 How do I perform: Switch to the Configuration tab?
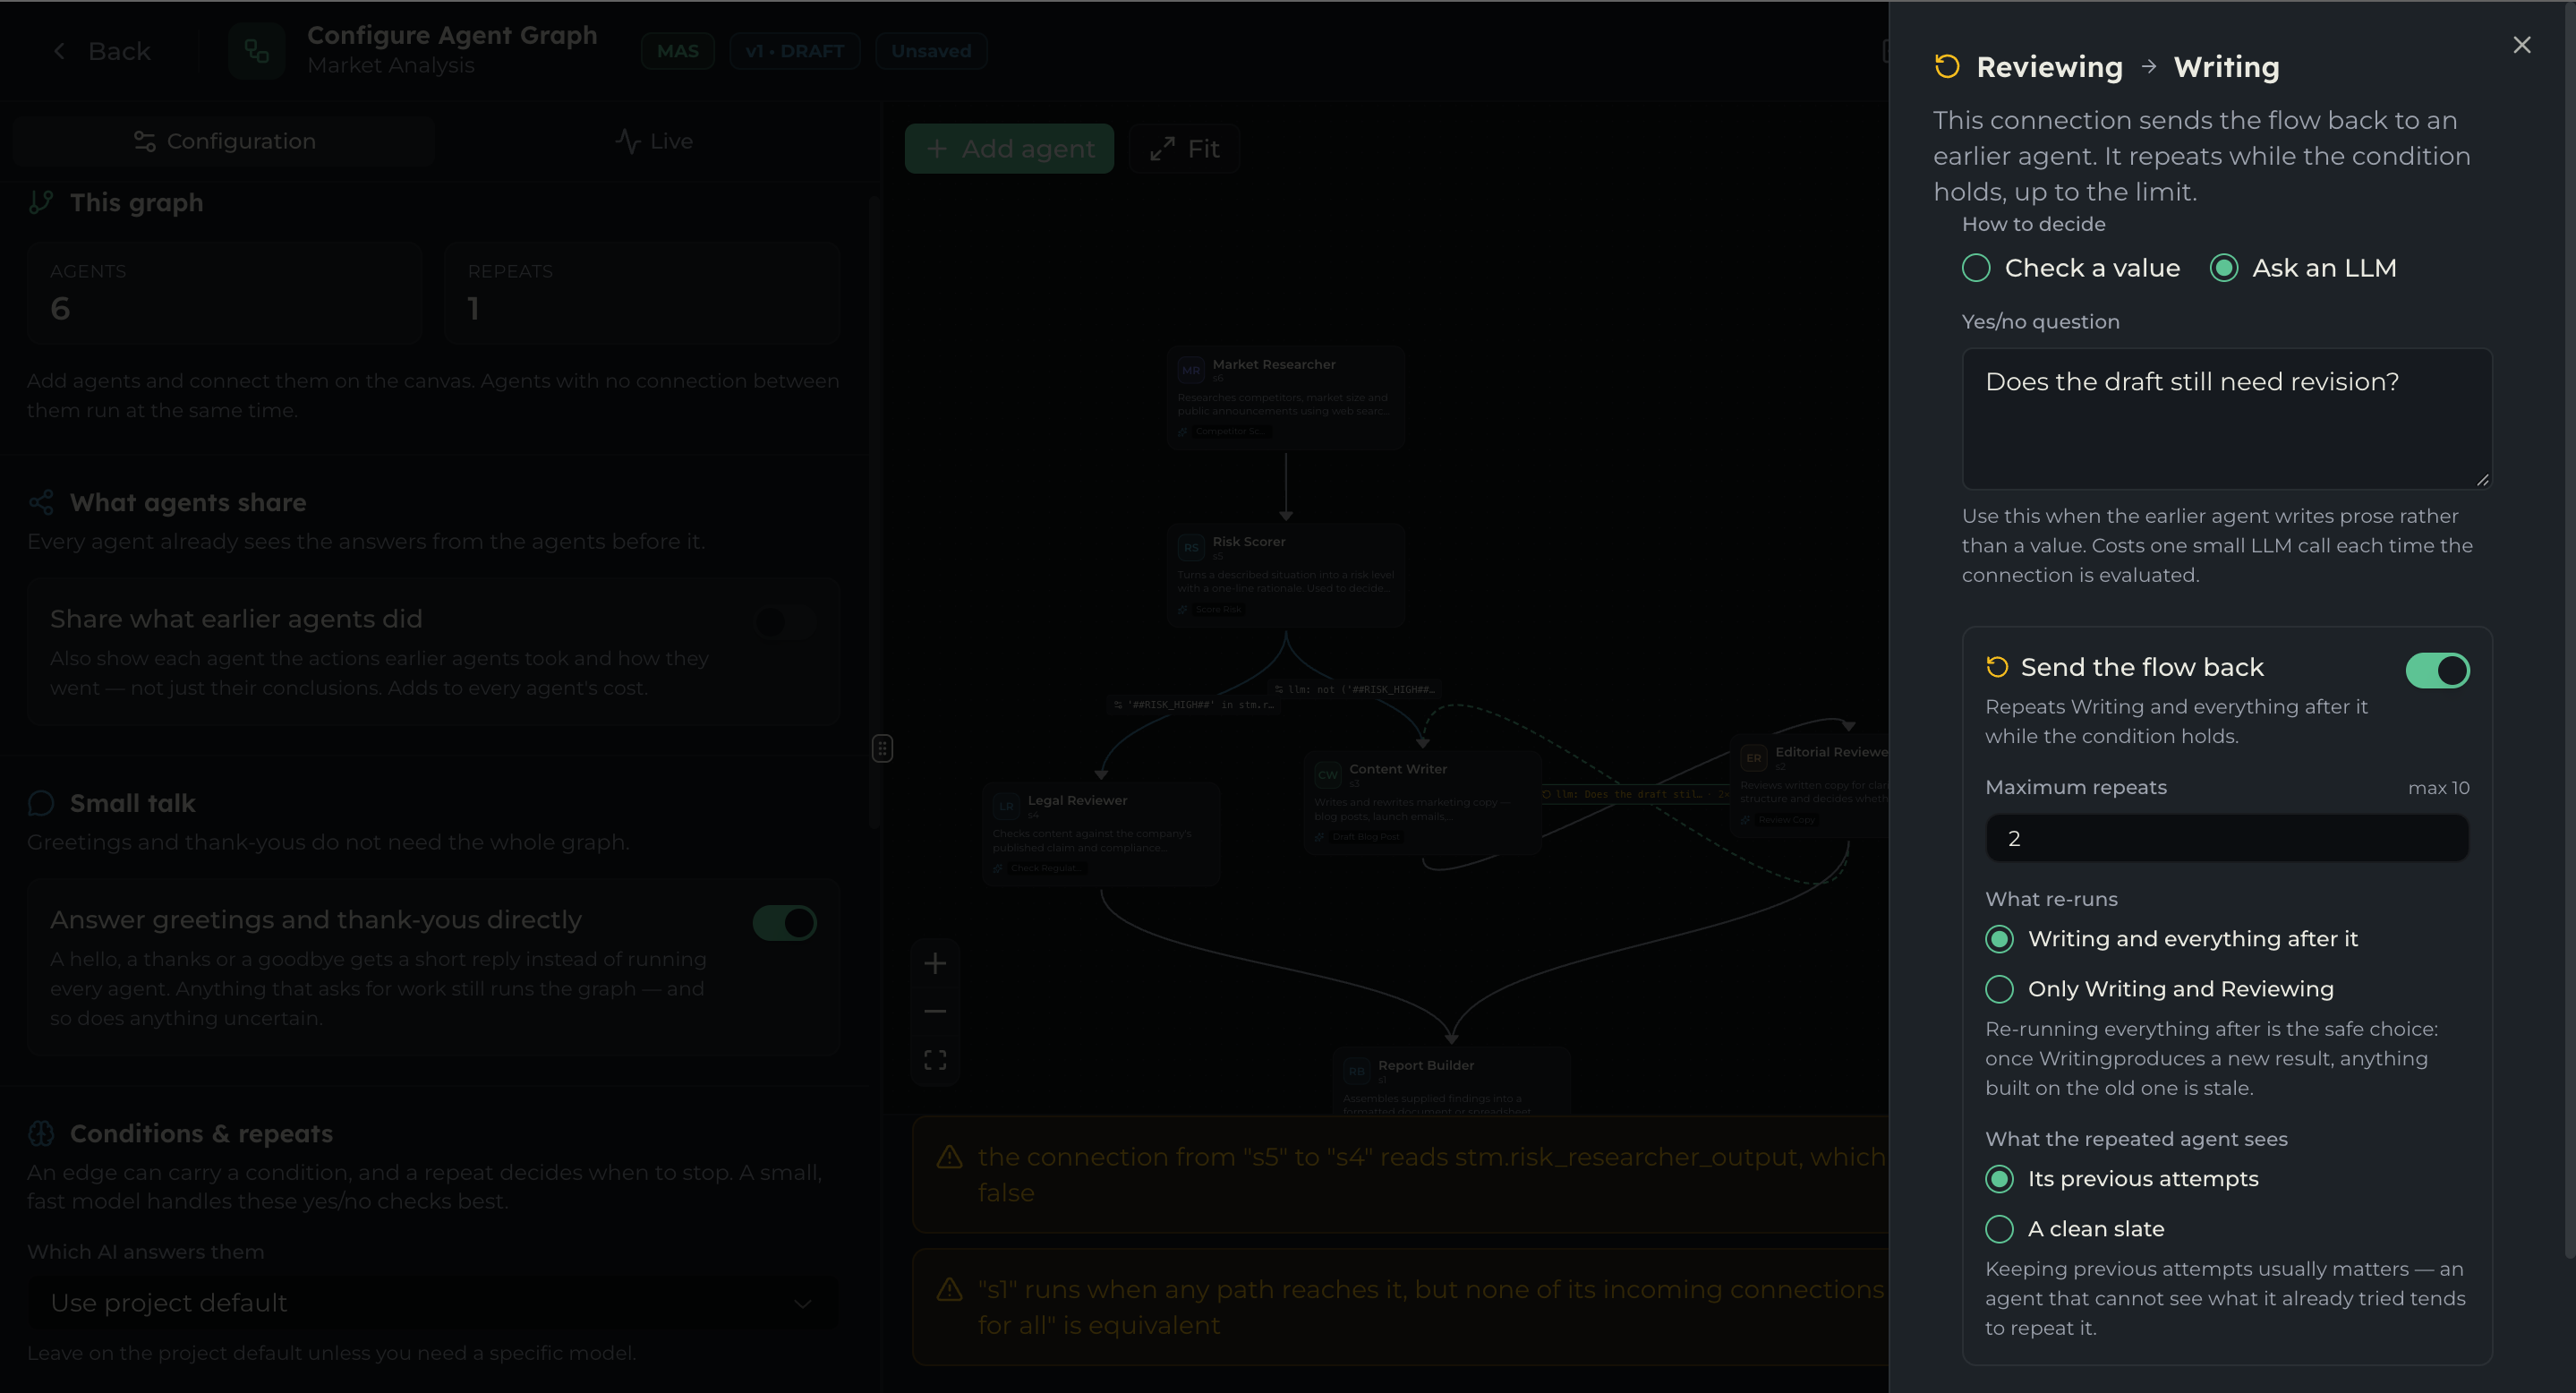224,141
